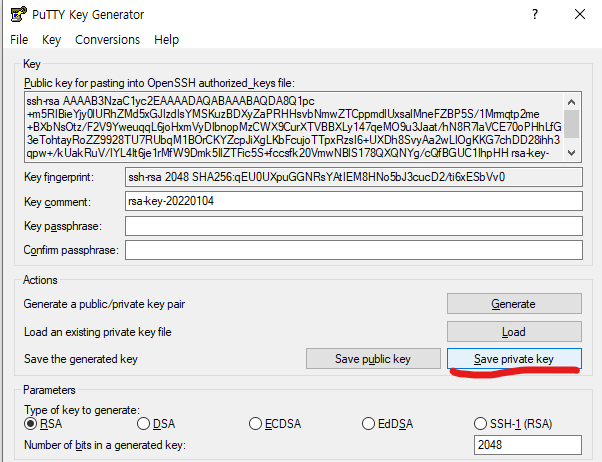Viewport: 602px width, 462px height.
Task: Open the Conversions menu
Action: 108,40
